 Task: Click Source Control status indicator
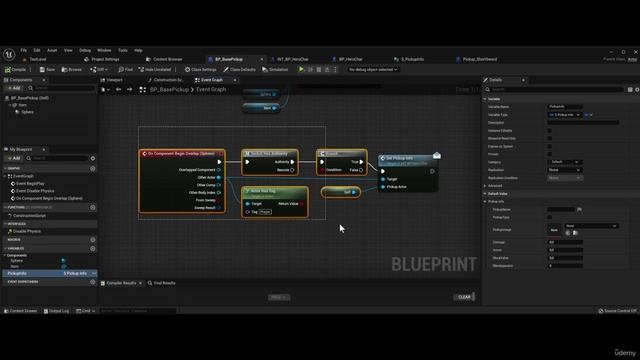click(617, 311)
